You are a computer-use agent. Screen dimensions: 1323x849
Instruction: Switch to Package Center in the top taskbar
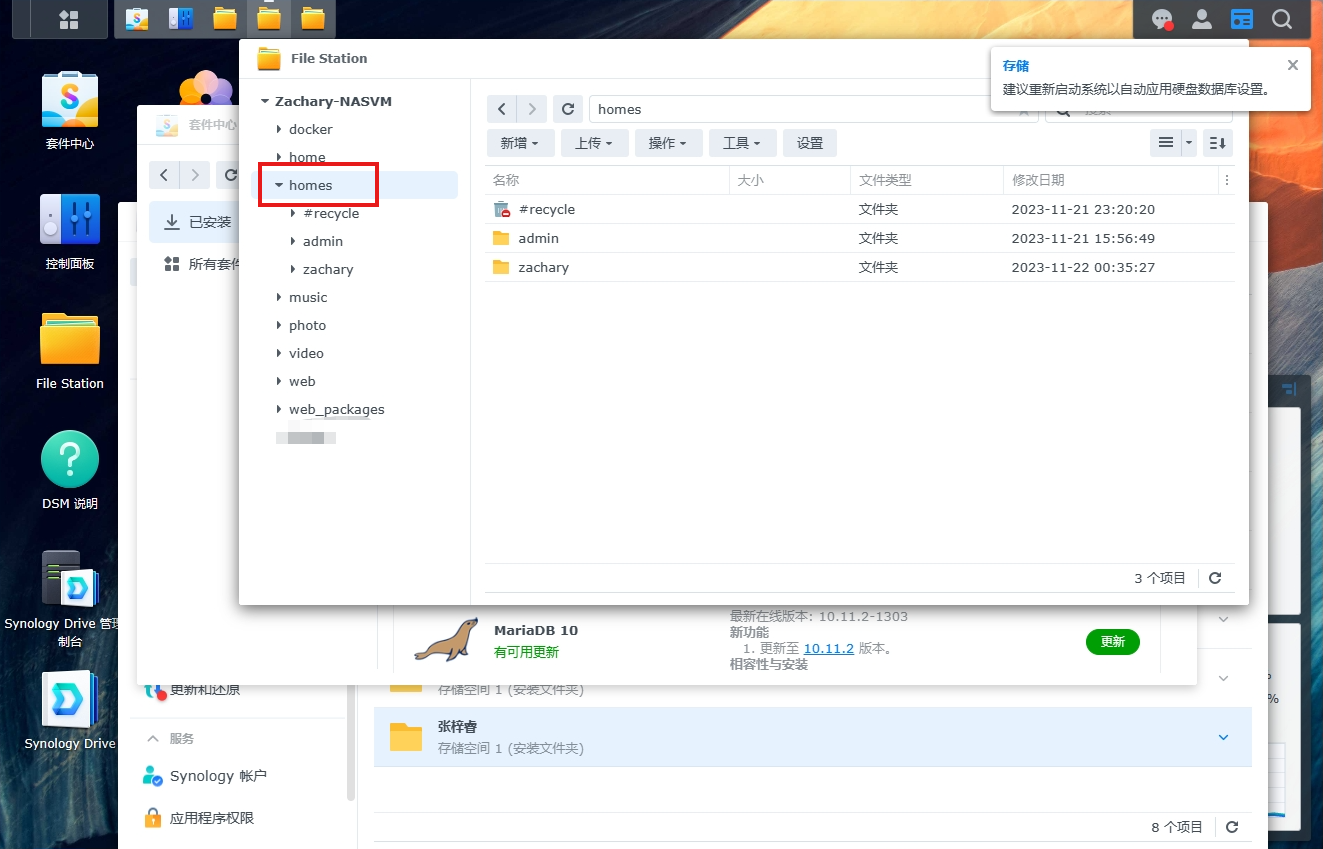pyautogui.click(x=137, y=19)
